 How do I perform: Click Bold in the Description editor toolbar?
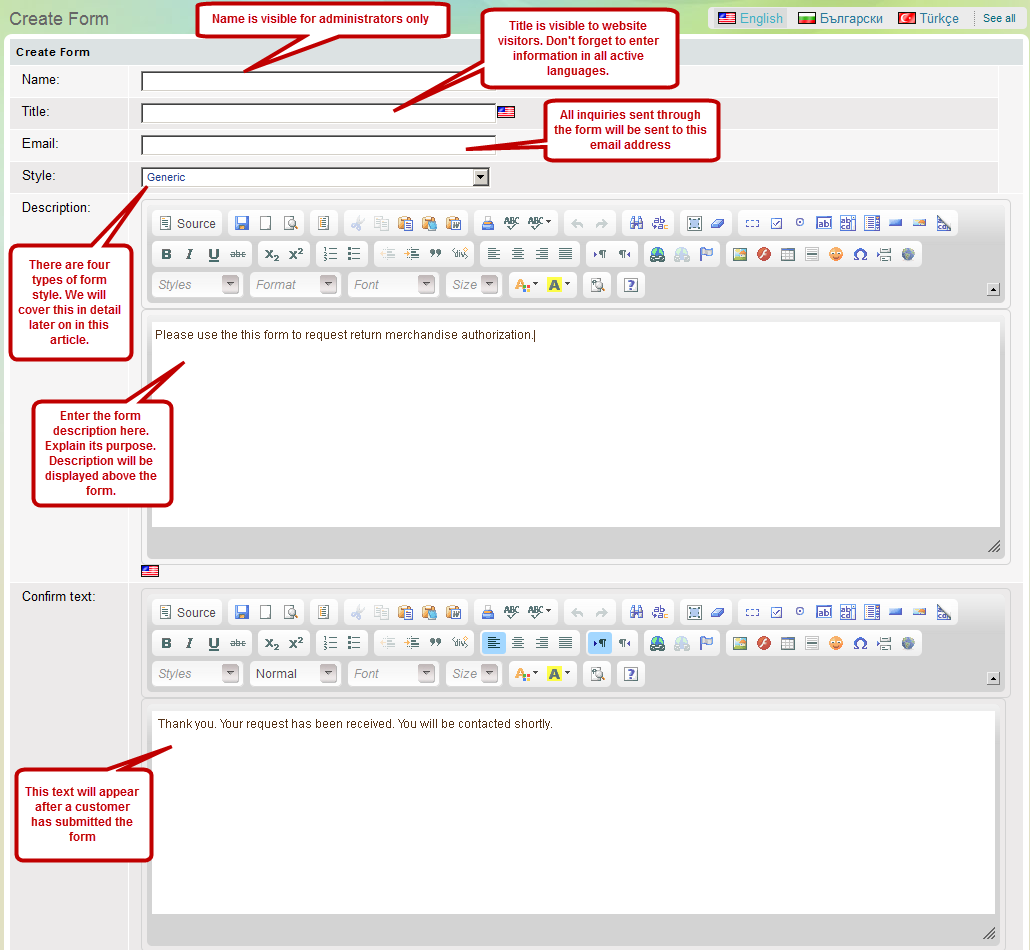[166, 254]
